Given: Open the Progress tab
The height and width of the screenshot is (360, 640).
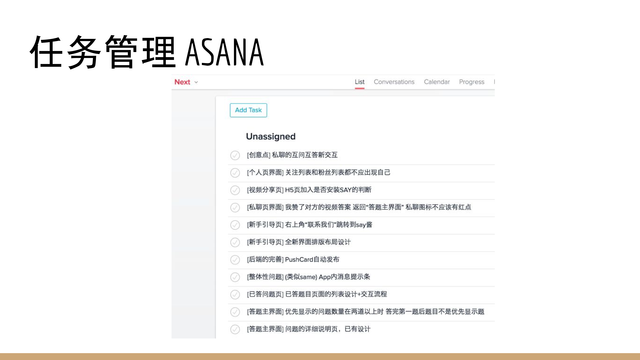Looking at the screenshot, I should [471, 82].
